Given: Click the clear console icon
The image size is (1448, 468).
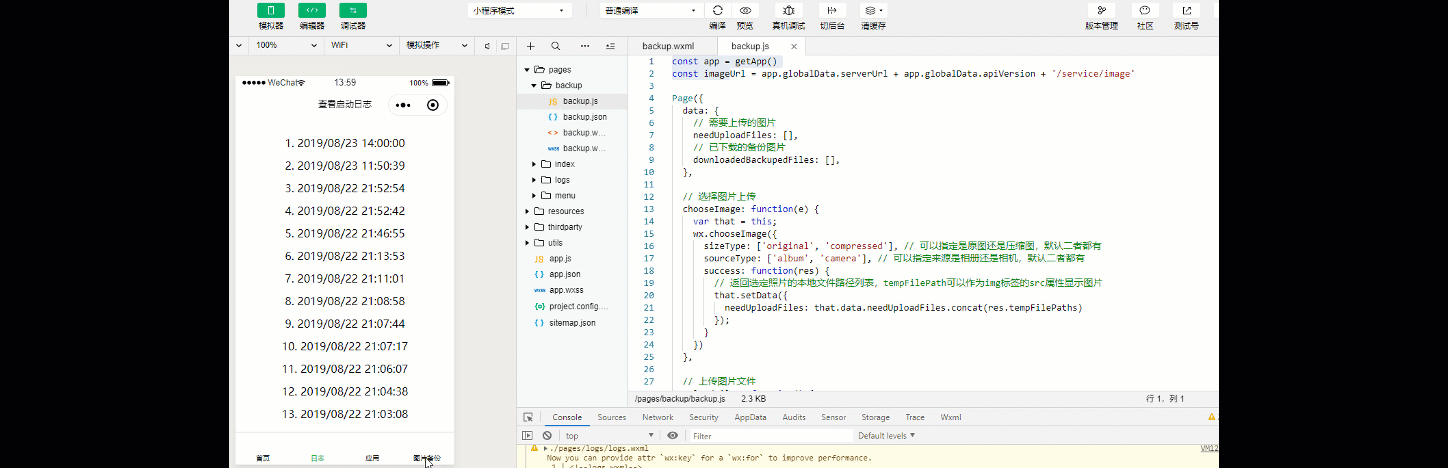Looking at the screenshot, I should pos(547,436).
